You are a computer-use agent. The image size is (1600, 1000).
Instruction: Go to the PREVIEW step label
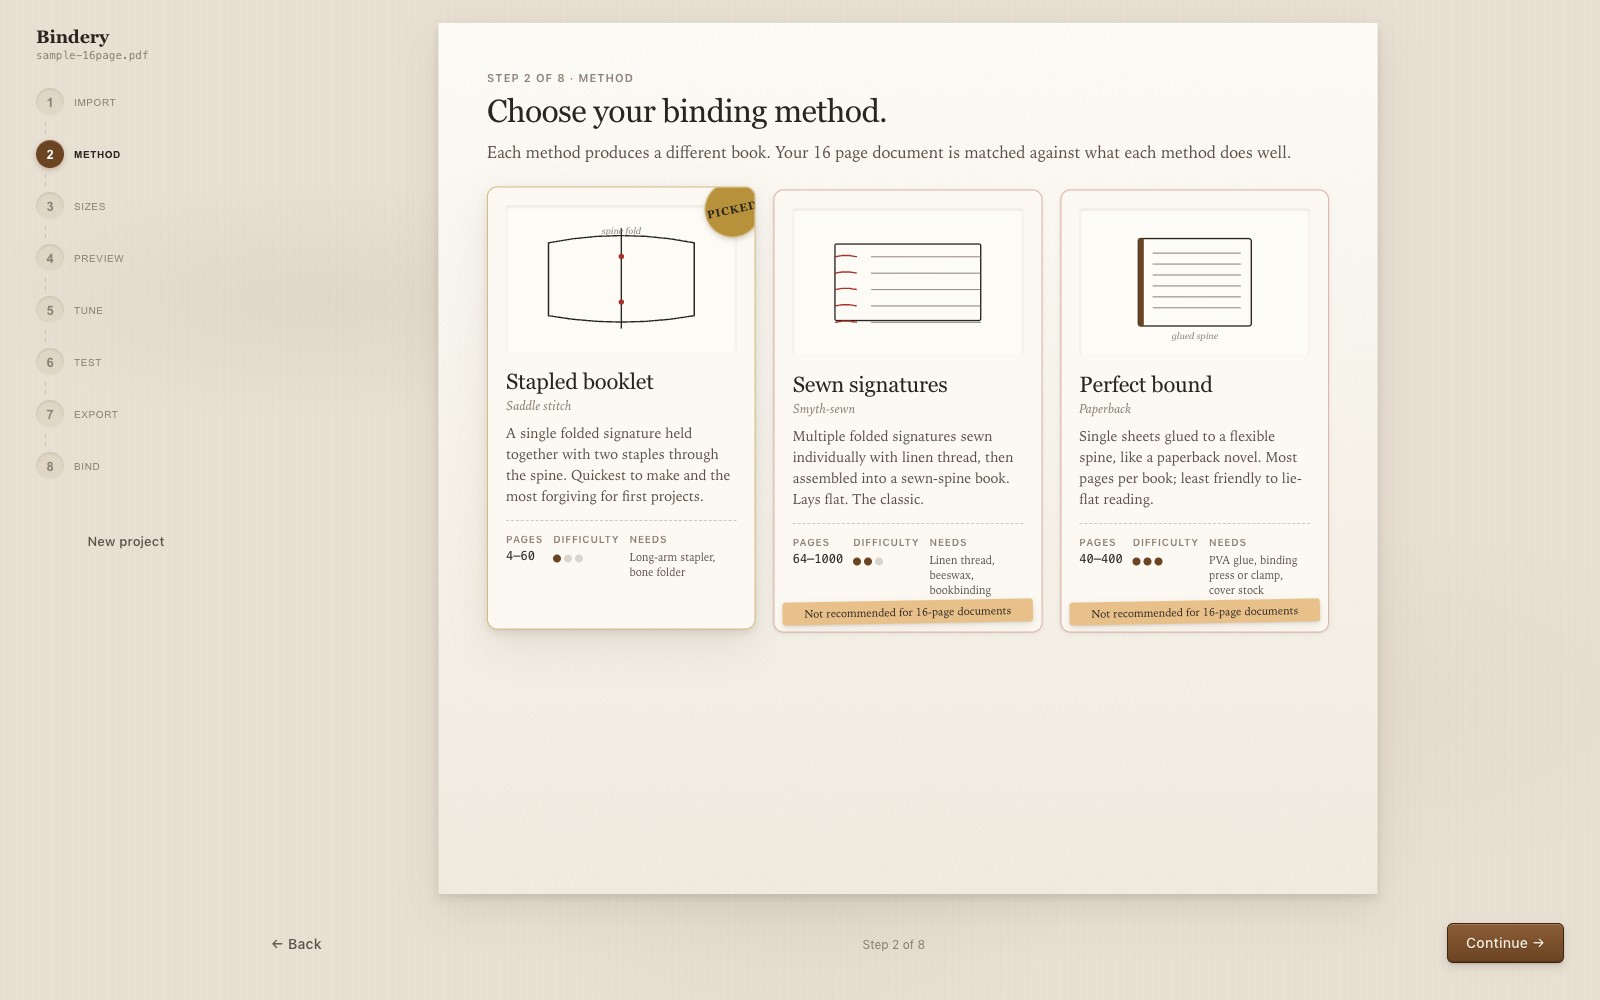click(99, 259)
